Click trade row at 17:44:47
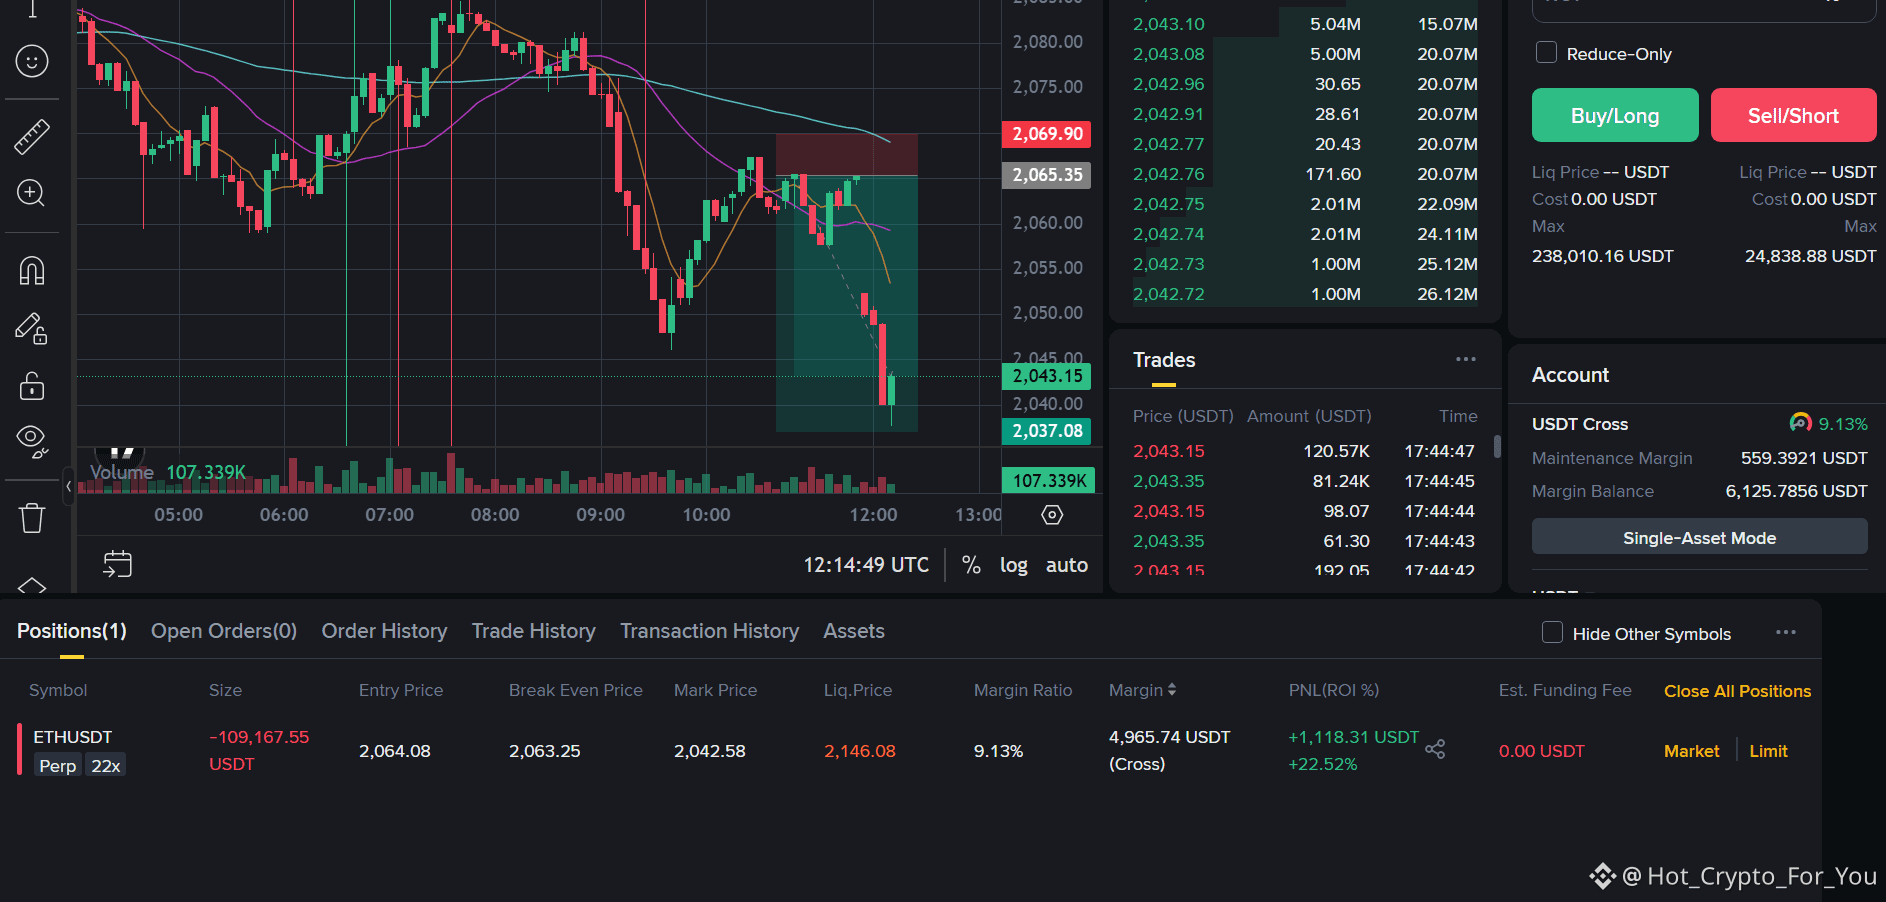 coord(1304,451)
